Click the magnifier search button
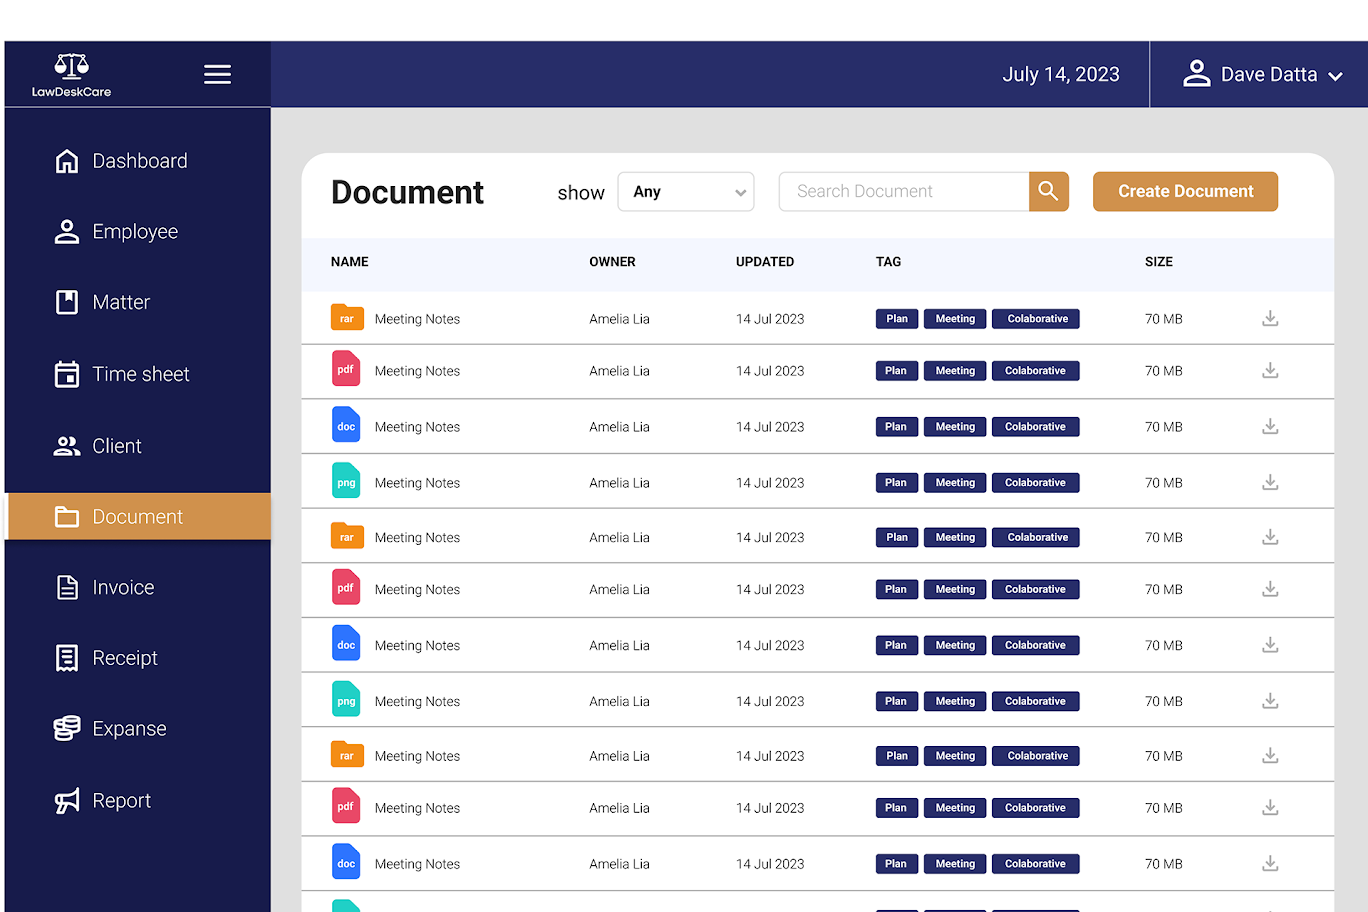This screenshot has height=912, width=1368. click(x=1048, y=191)
